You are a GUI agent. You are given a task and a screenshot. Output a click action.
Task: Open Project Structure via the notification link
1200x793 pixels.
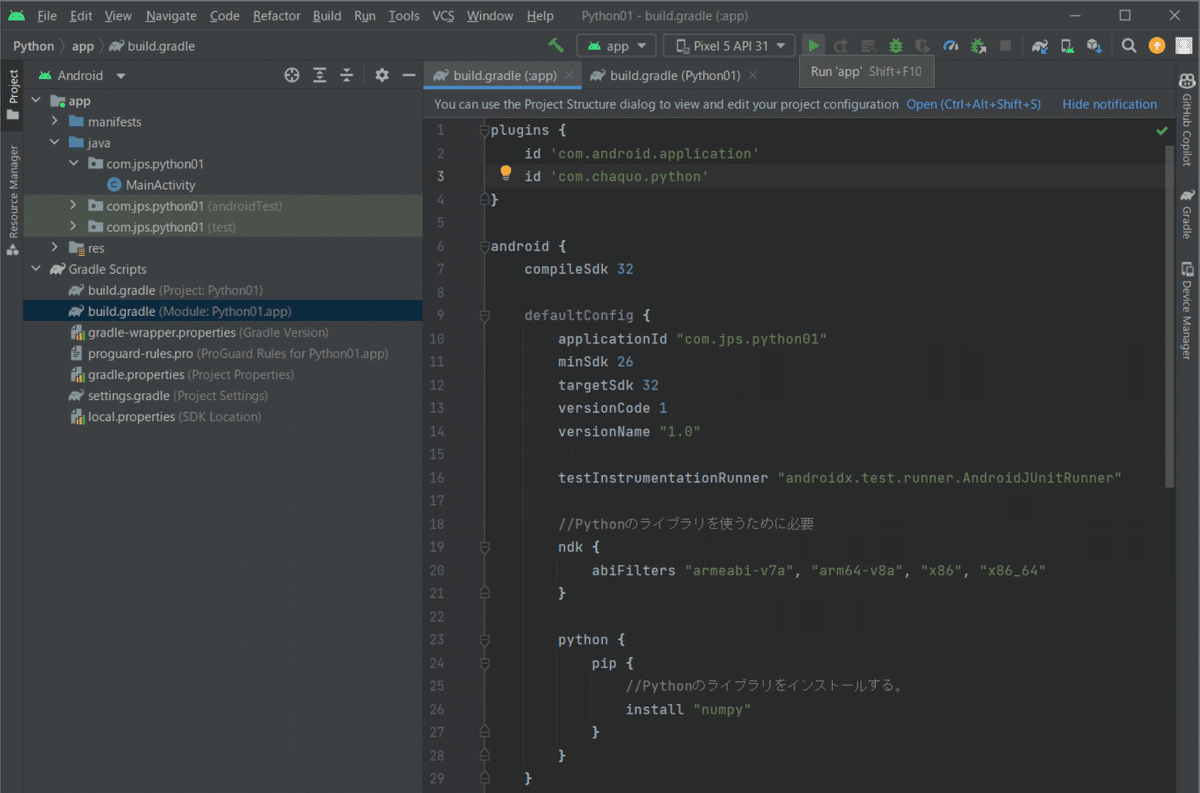coord(975,103)
